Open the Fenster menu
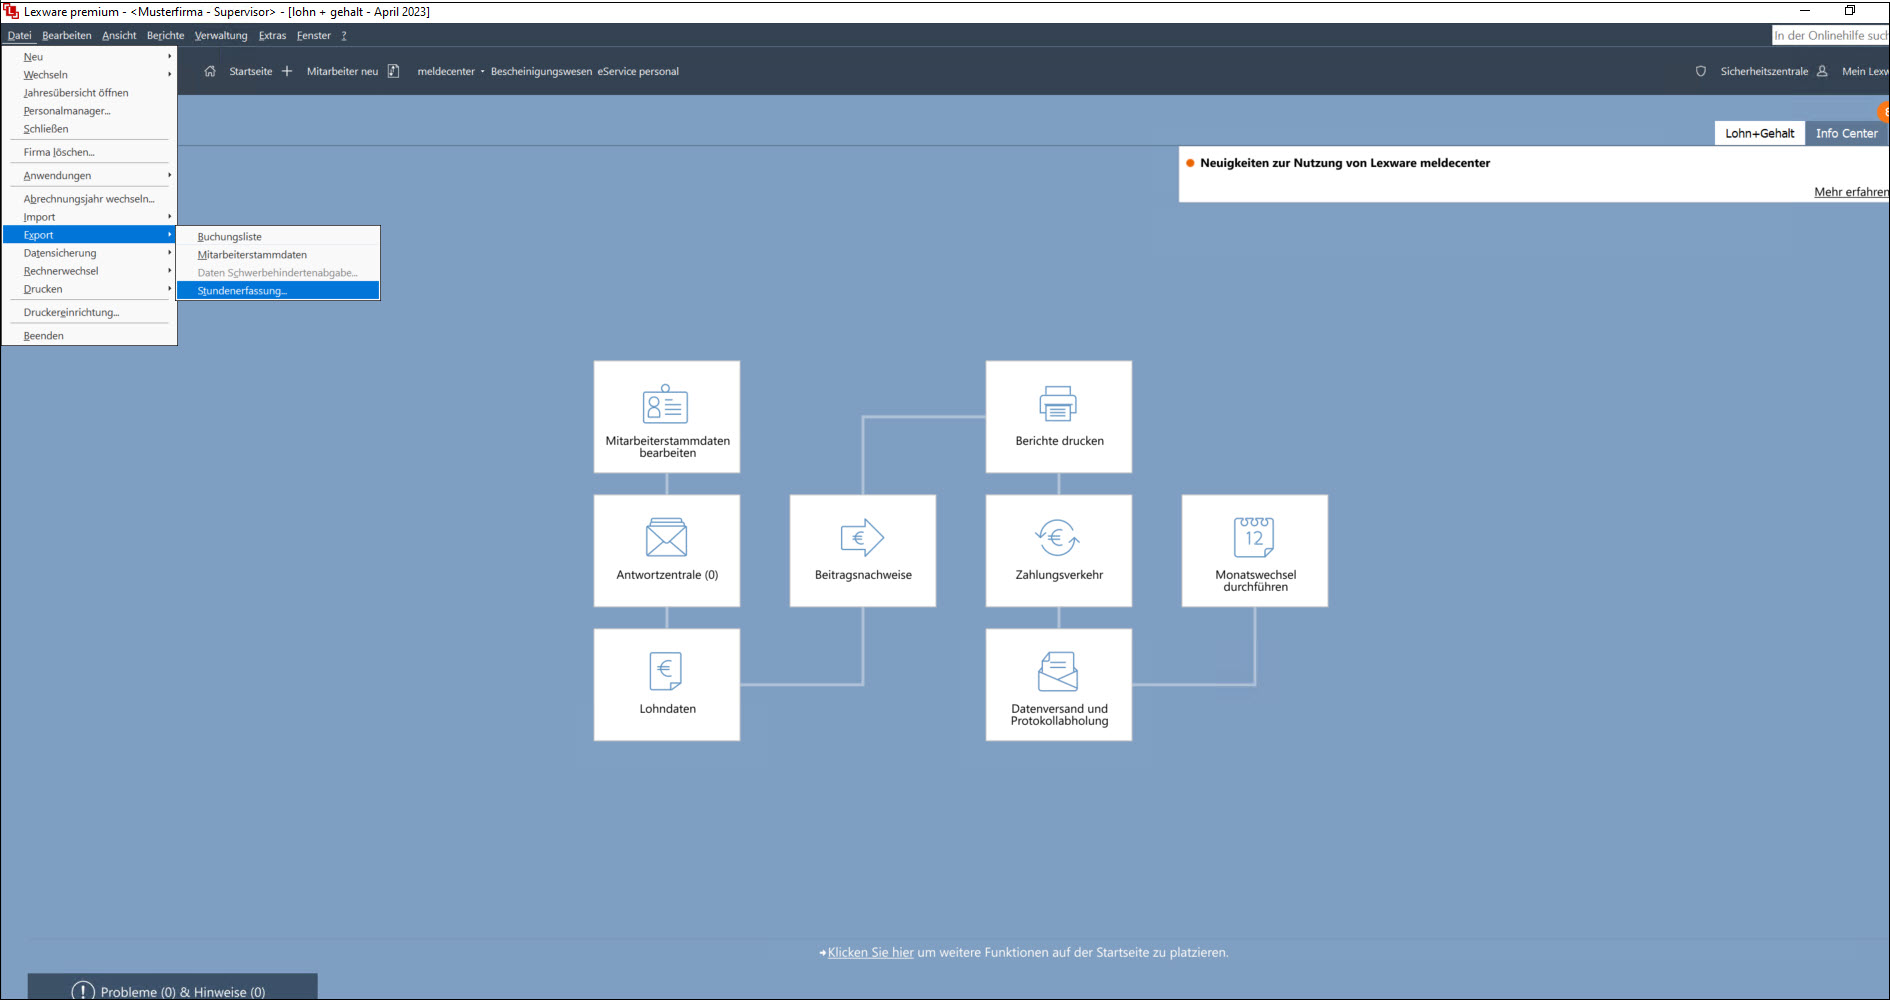This screenshot has height=1000, width=1890. [x=314, y=35]
